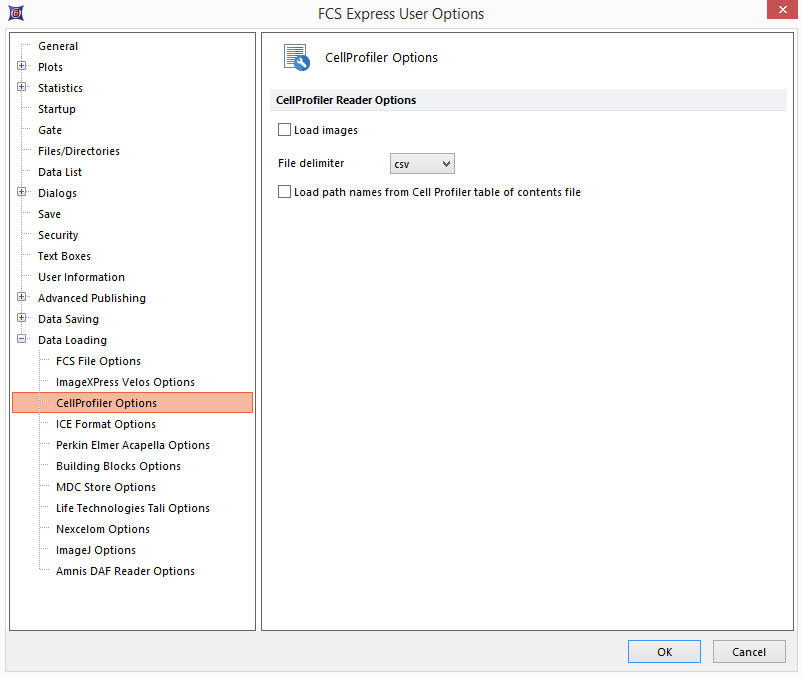Expand the Dialogs tree node
802x677 pixels.
click(x=22, y=193)
